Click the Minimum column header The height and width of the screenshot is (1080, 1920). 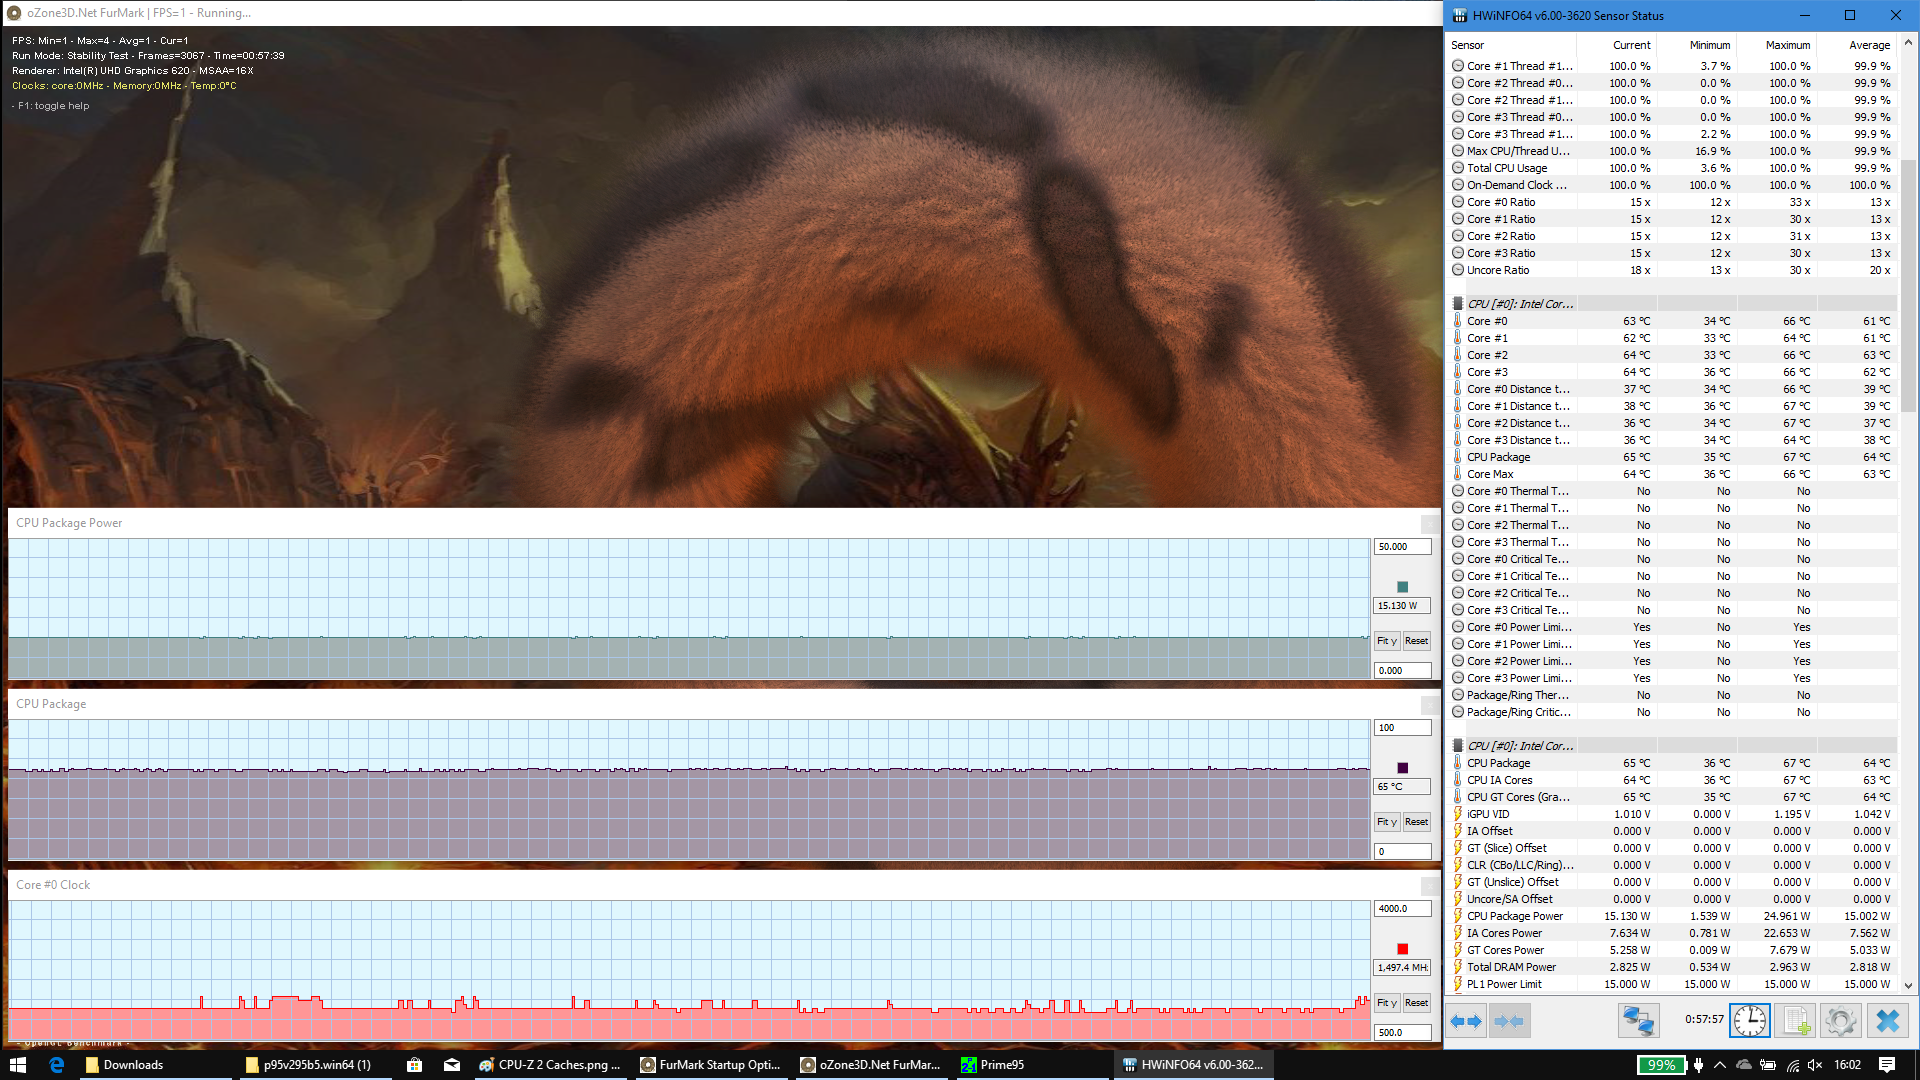pyautogui.click(x=1697, y=45)
